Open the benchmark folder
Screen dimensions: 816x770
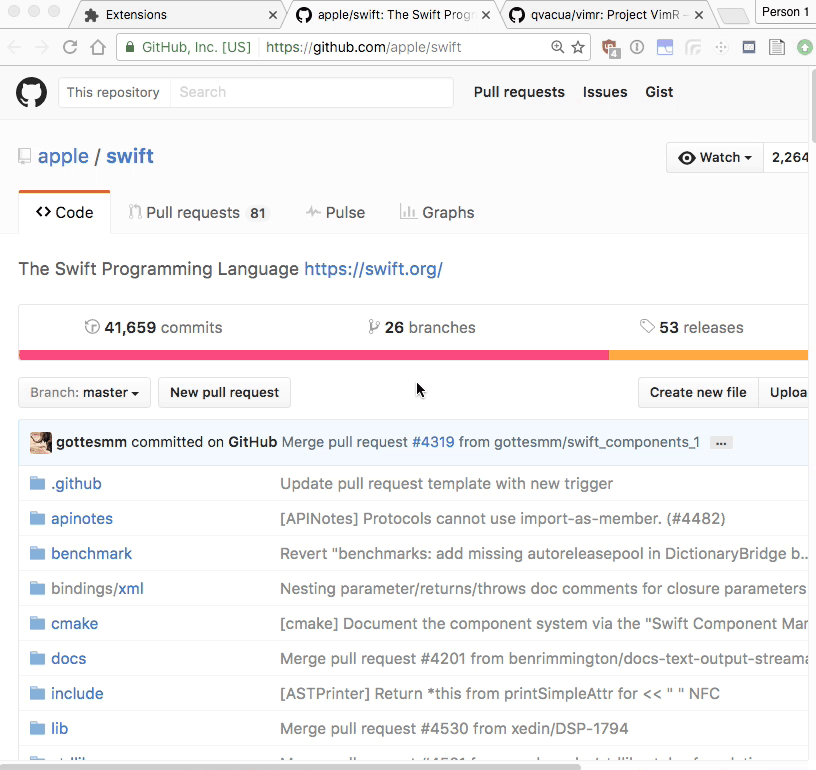[x=91, y=554]
